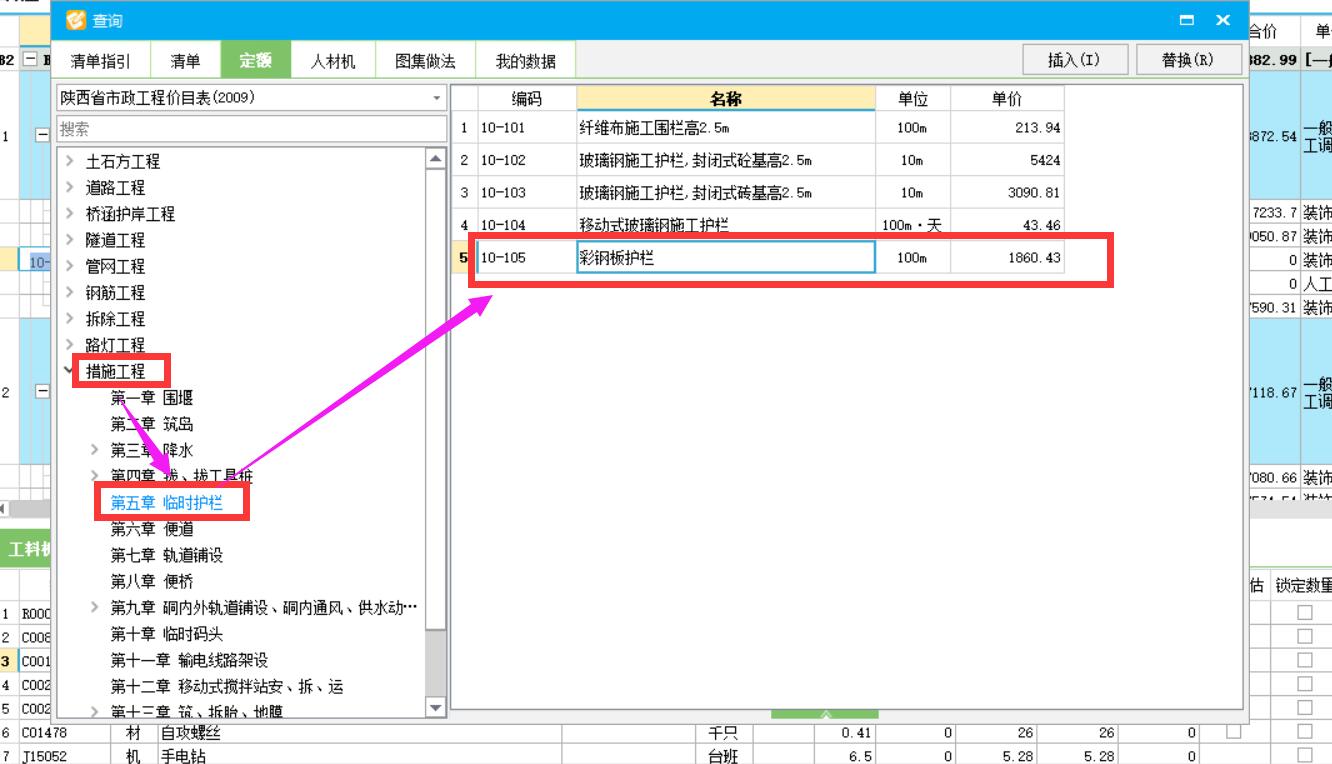Expand 桥涵护岸工程 tree node arrow

pyautogui.click(x=69, y=213)
